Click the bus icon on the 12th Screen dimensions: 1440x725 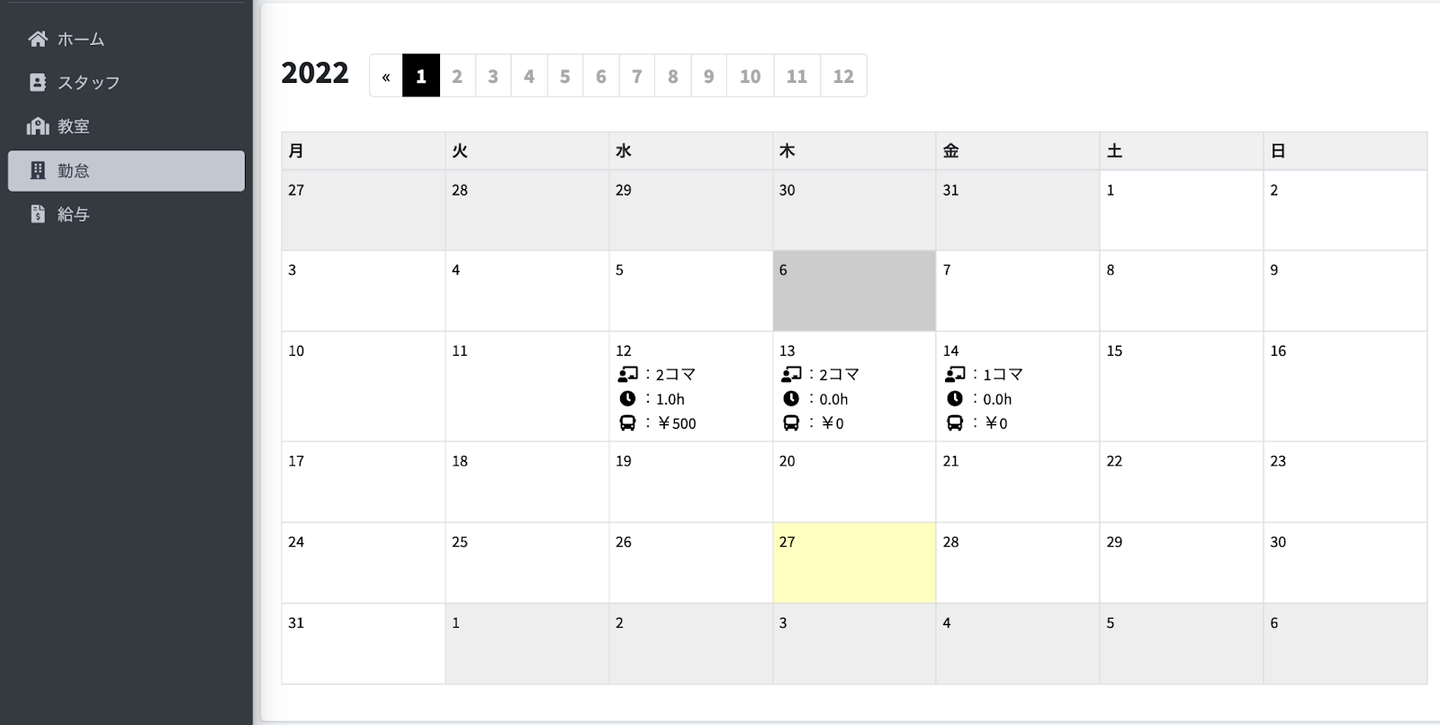pos(628,423)
